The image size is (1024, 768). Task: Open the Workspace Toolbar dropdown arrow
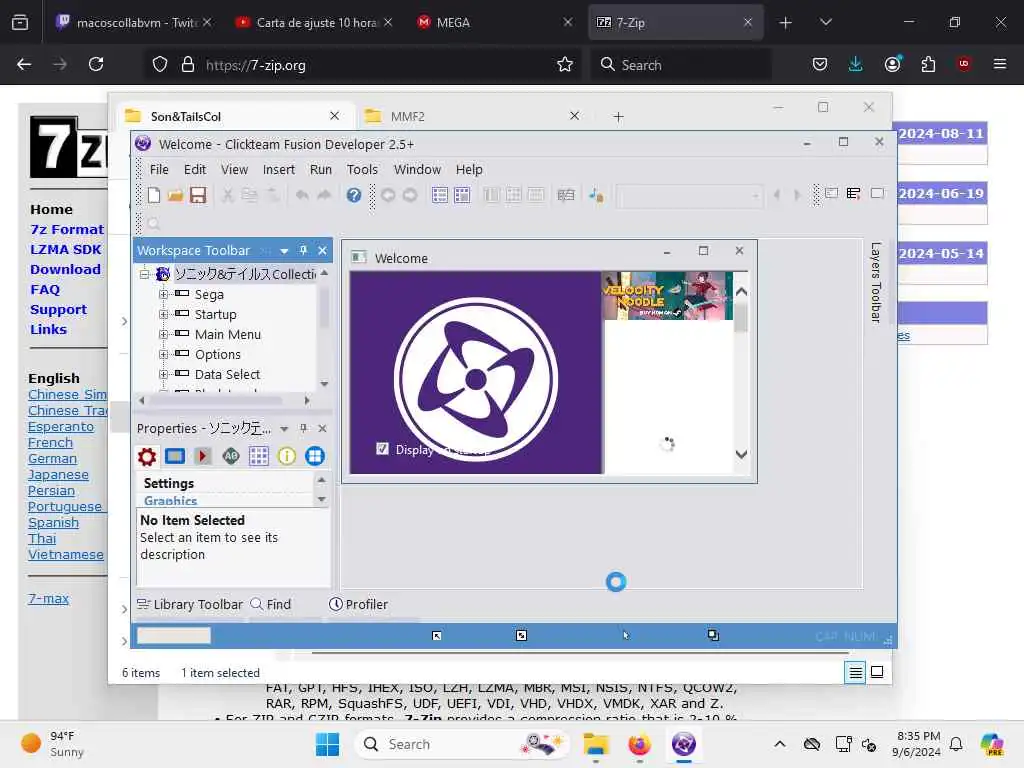[x=284, y=251]
